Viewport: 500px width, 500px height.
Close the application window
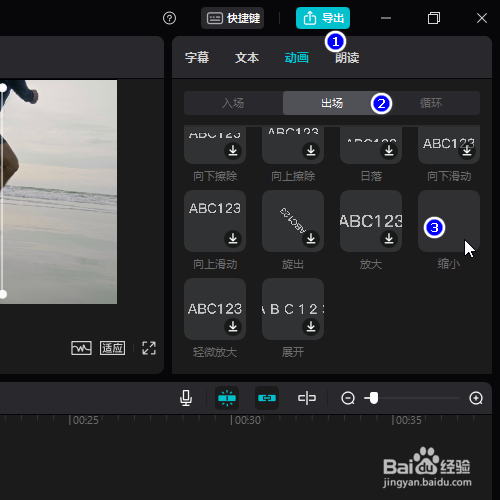(482, 18)
